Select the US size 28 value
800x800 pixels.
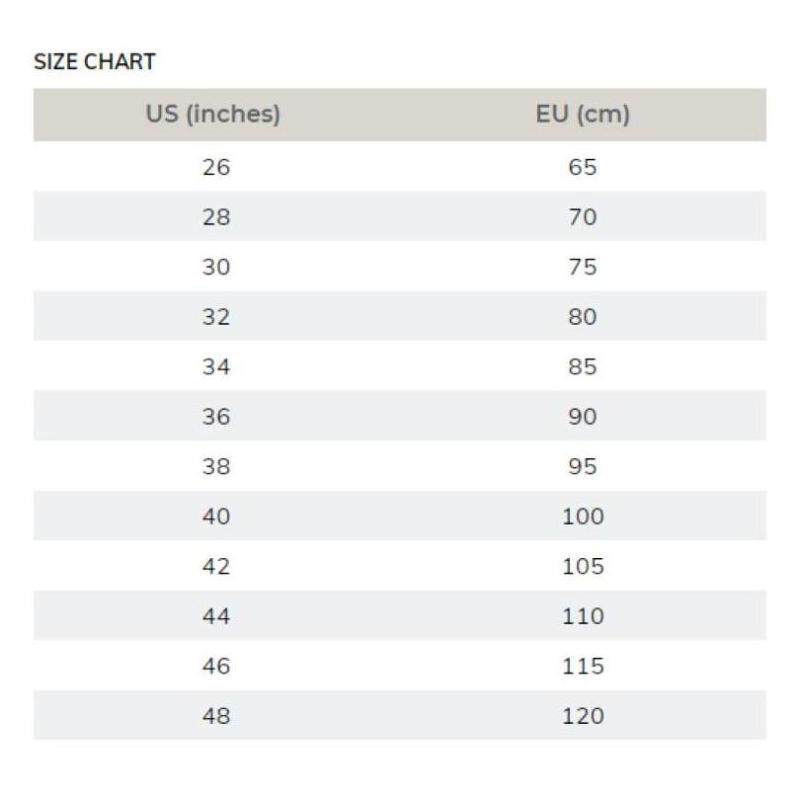pyautogui.click(x=216, y=217)
